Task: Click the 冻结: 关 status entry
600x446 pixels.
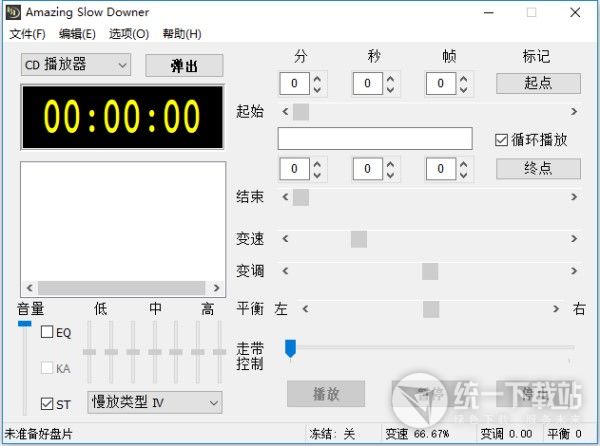Action: 332,434
